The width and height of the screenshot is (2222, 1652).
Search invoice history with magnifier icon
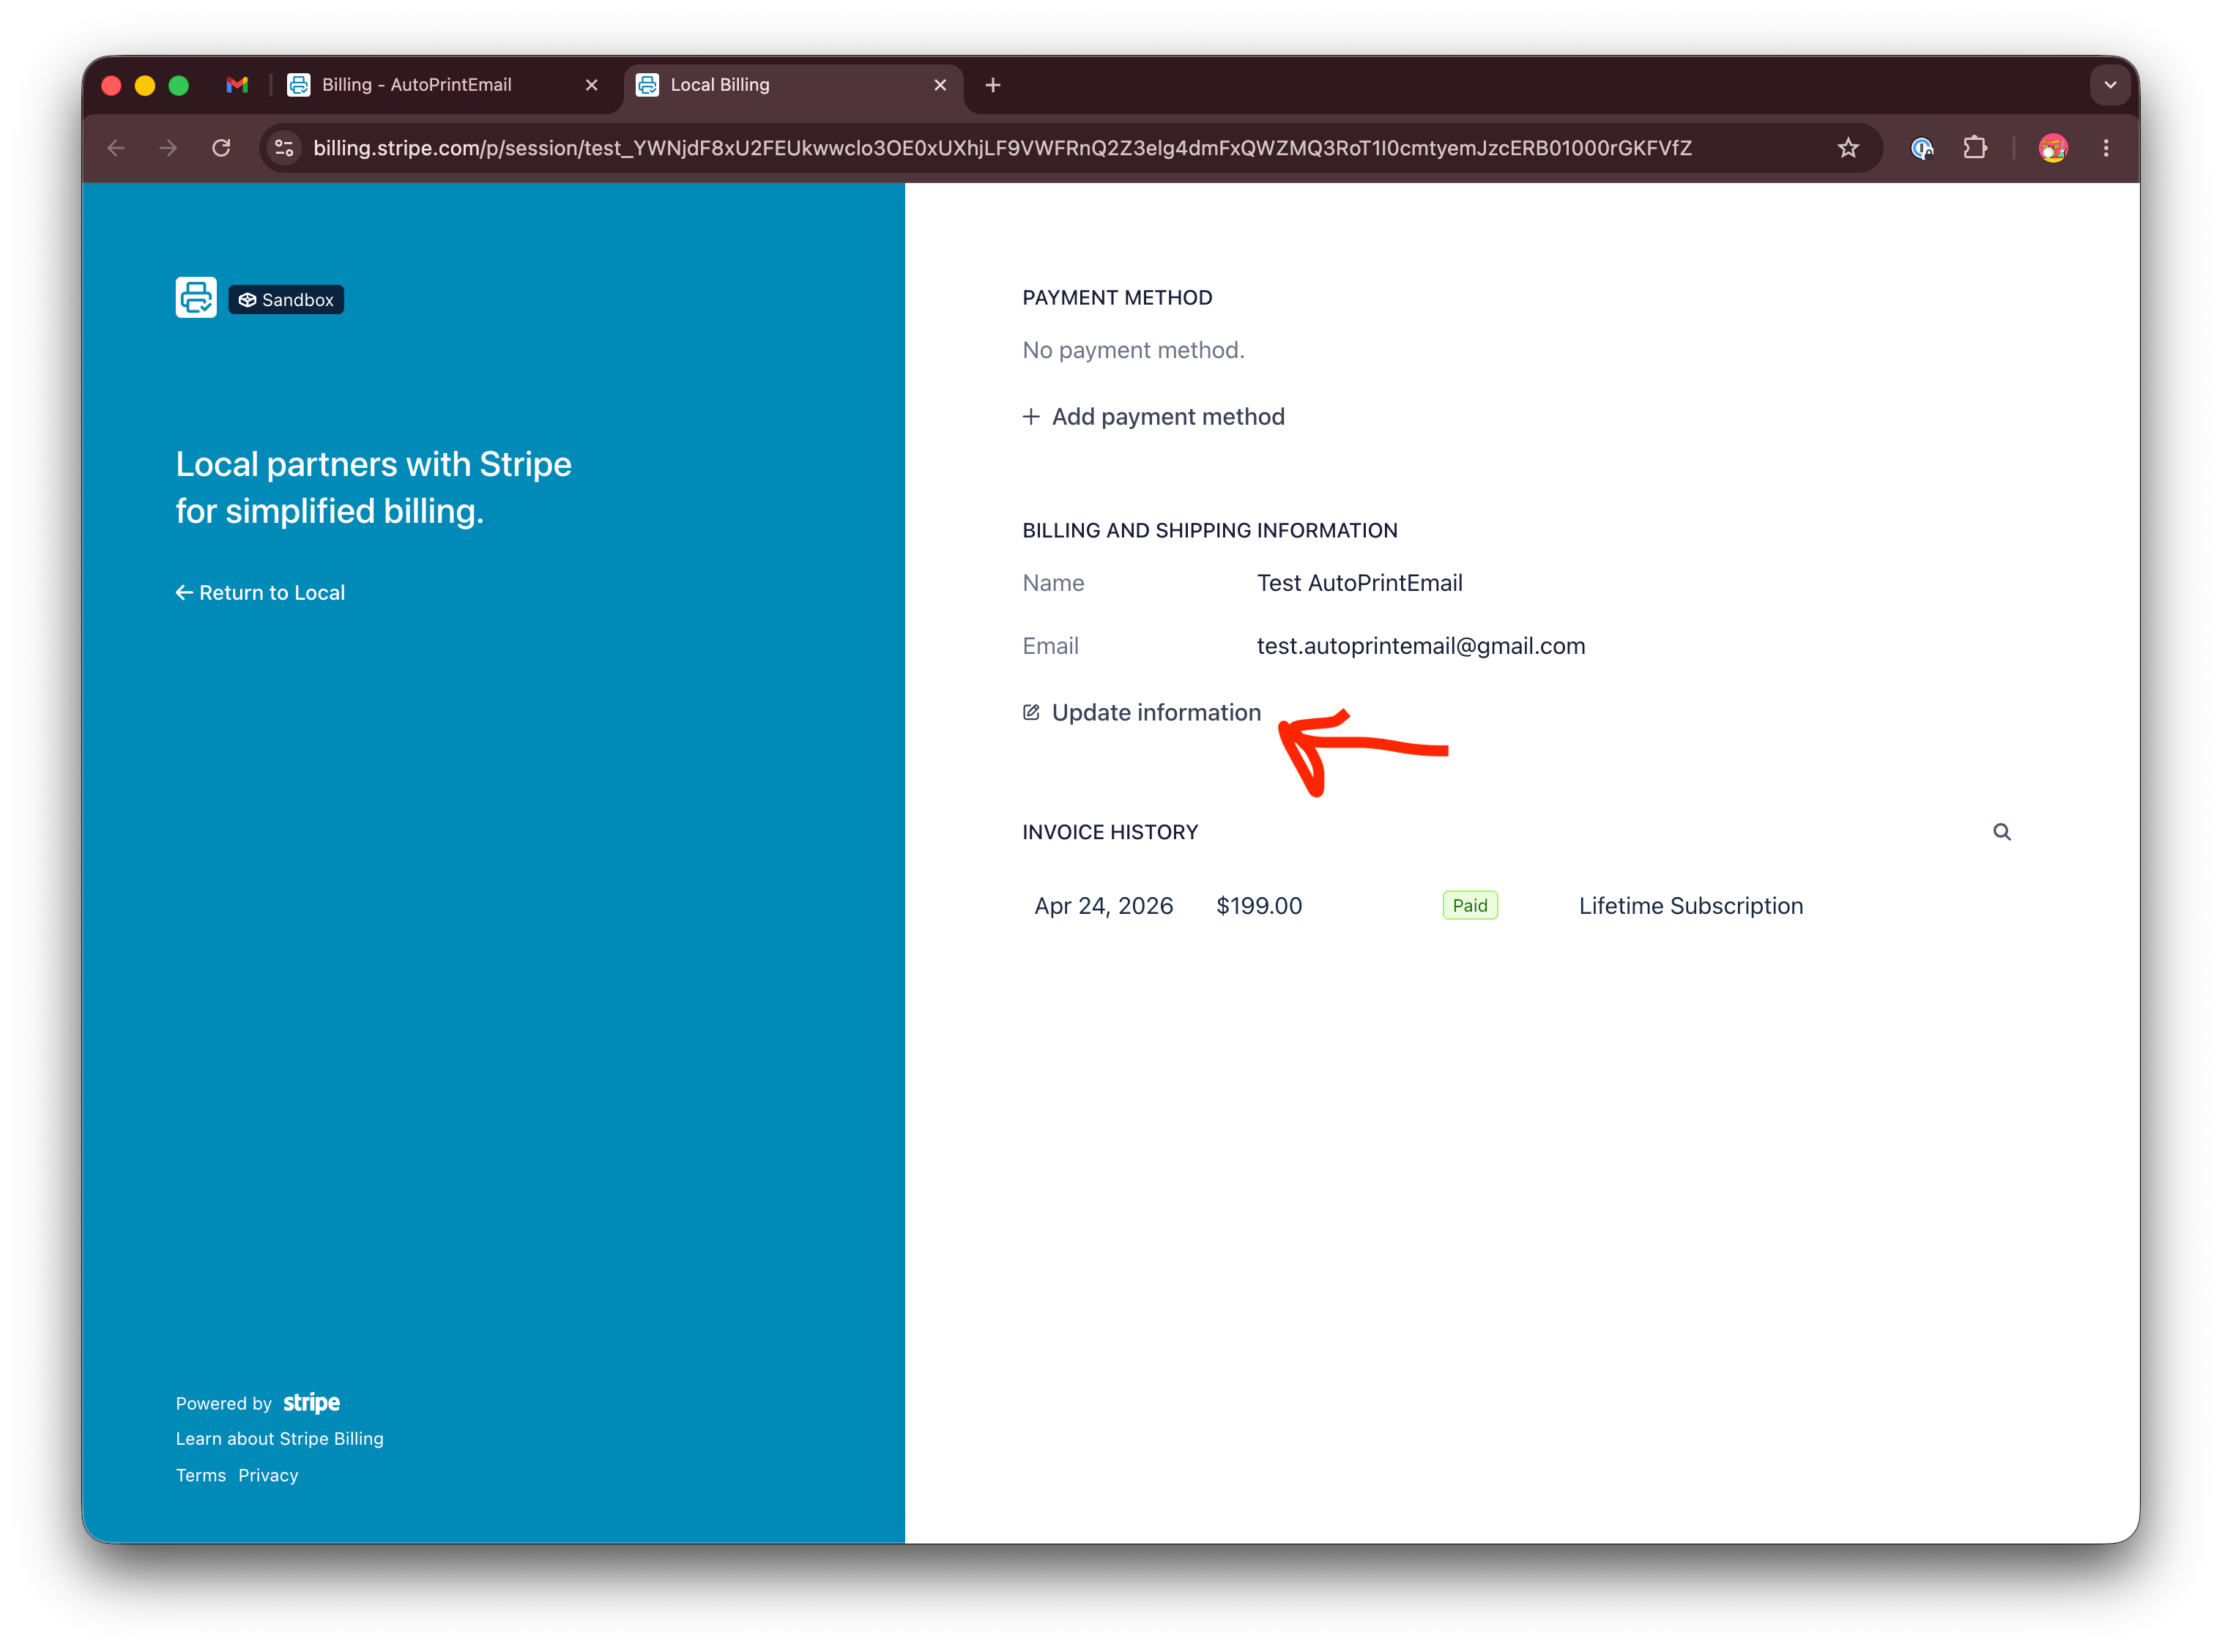pos(2001,832)
